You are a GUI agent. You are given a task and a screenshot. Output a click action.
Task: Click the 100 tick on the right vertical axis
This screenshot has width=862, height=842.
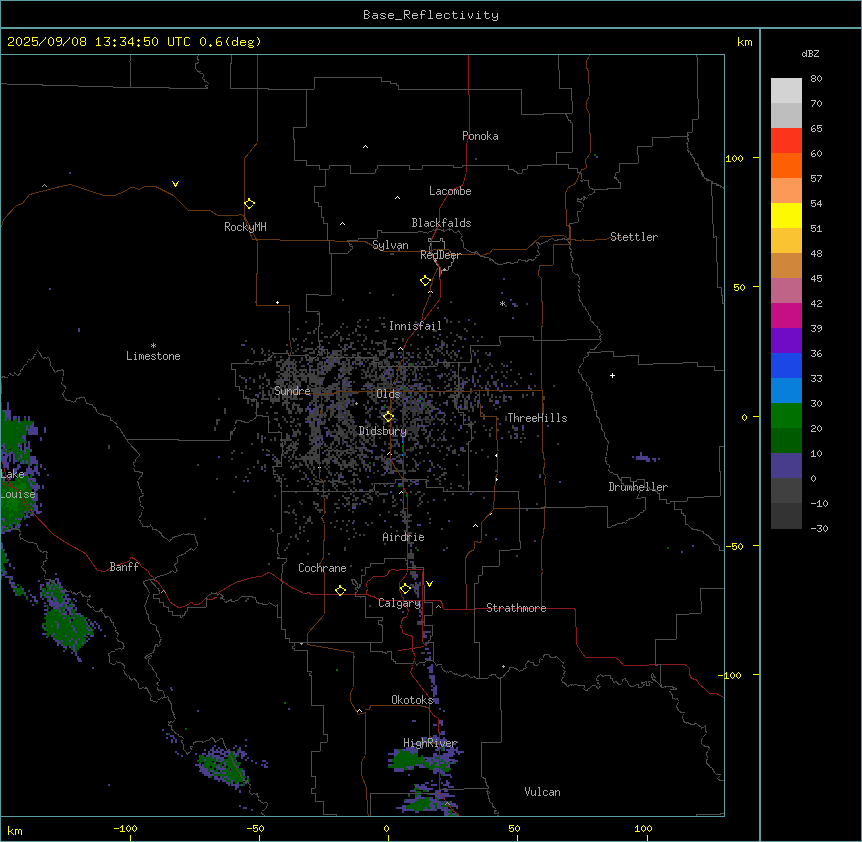734,158
